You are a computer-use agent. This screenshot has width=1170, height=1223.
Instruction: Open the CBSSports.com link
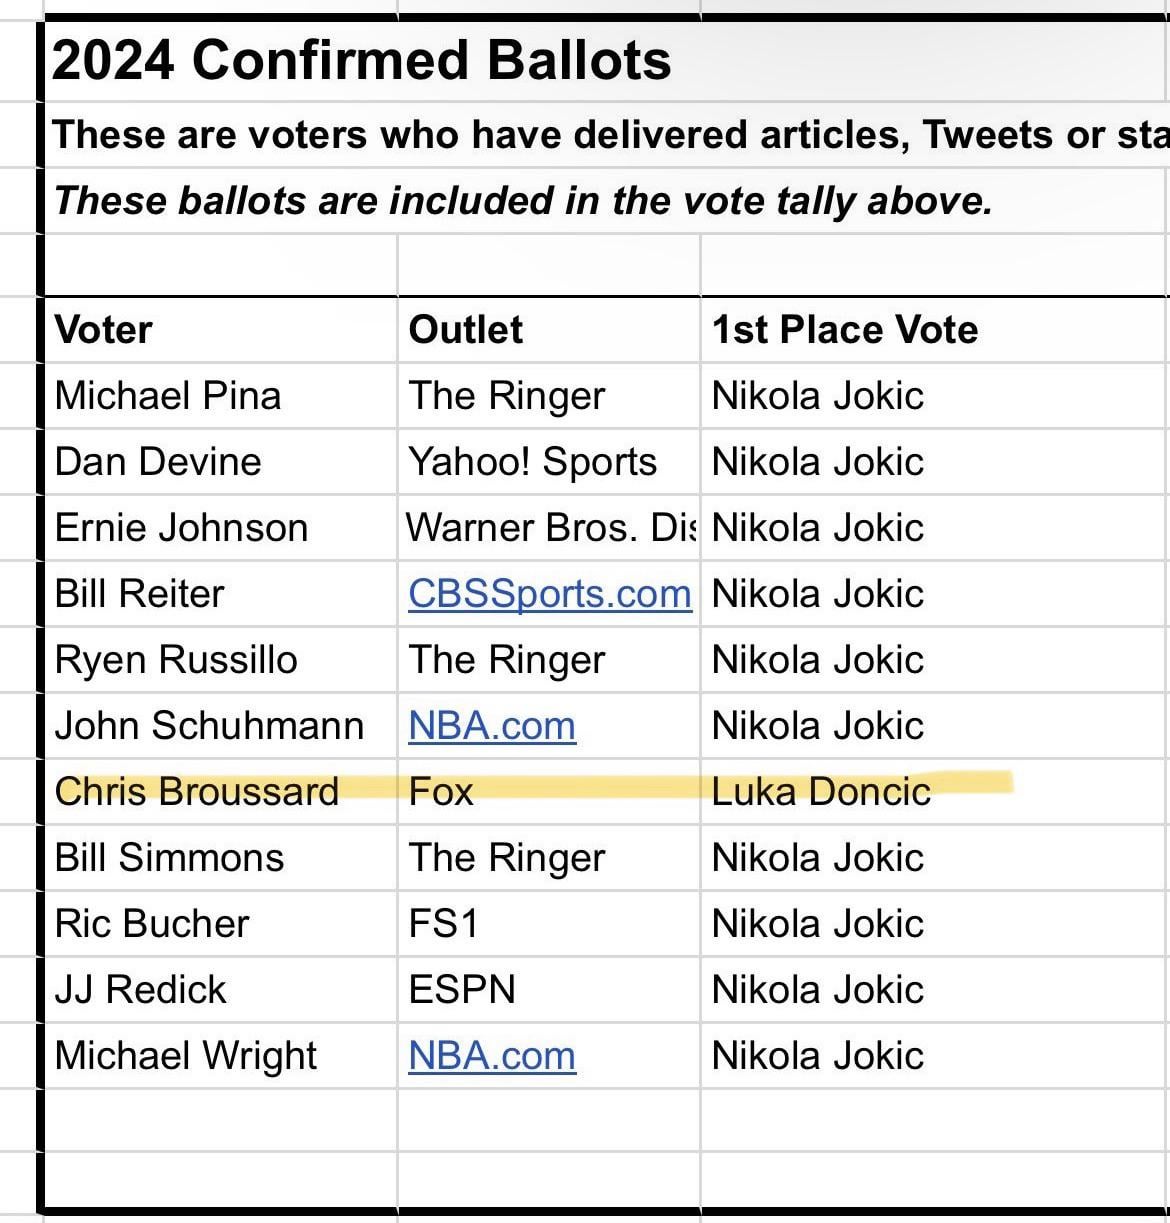pyautogui.click(x=549, y=594)
